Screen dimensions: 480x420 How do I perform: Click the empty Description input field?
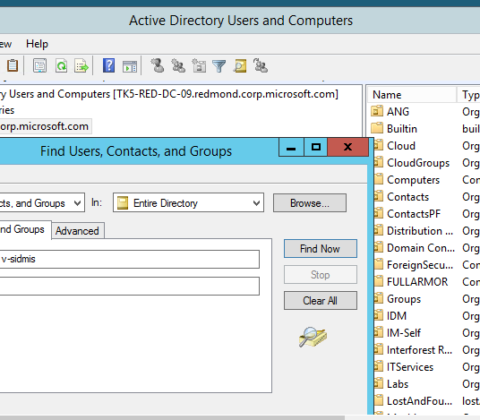coord(129,286)
